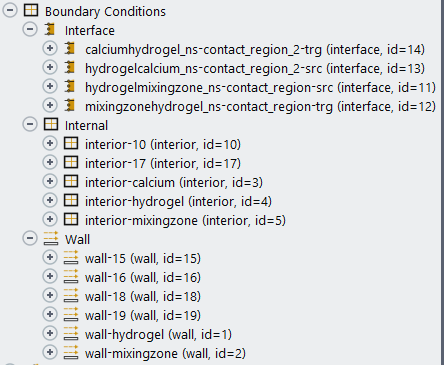Select wall-mixingzone (wall, id=2)

(165, 353)
